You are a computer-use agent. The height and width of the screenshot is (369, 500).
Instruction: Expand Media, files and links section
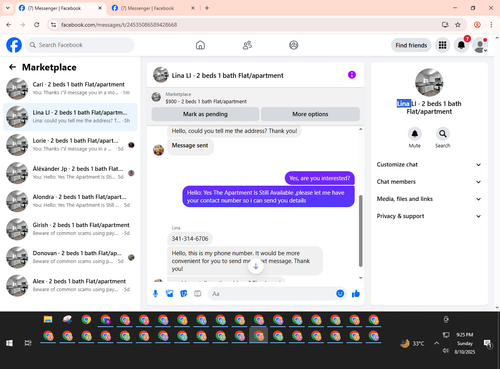tap(429, 199)
